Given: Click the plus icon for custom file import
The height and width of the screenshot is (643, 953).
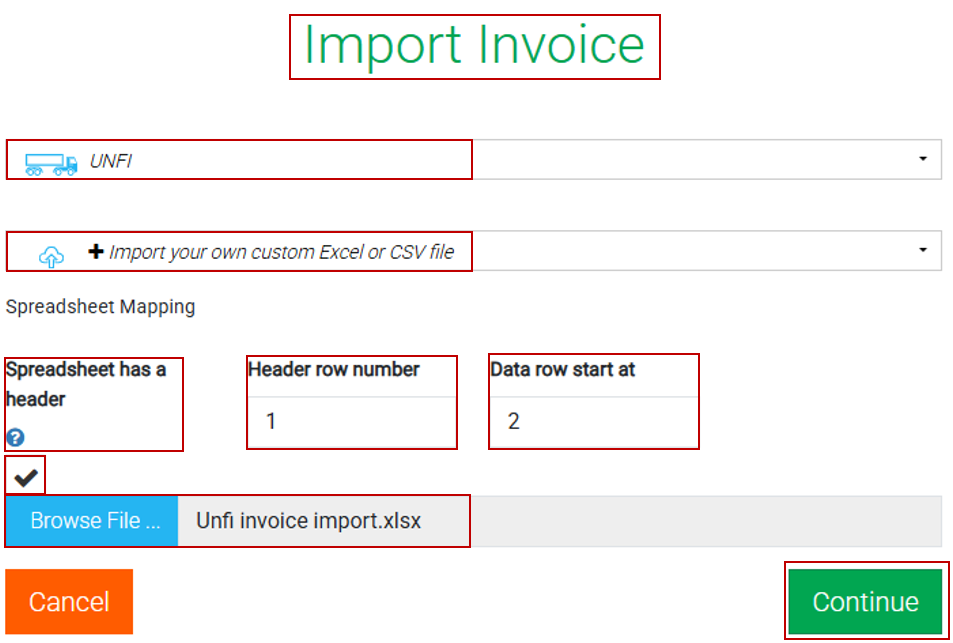Looking at the screenshot, I should click(95, 251).
